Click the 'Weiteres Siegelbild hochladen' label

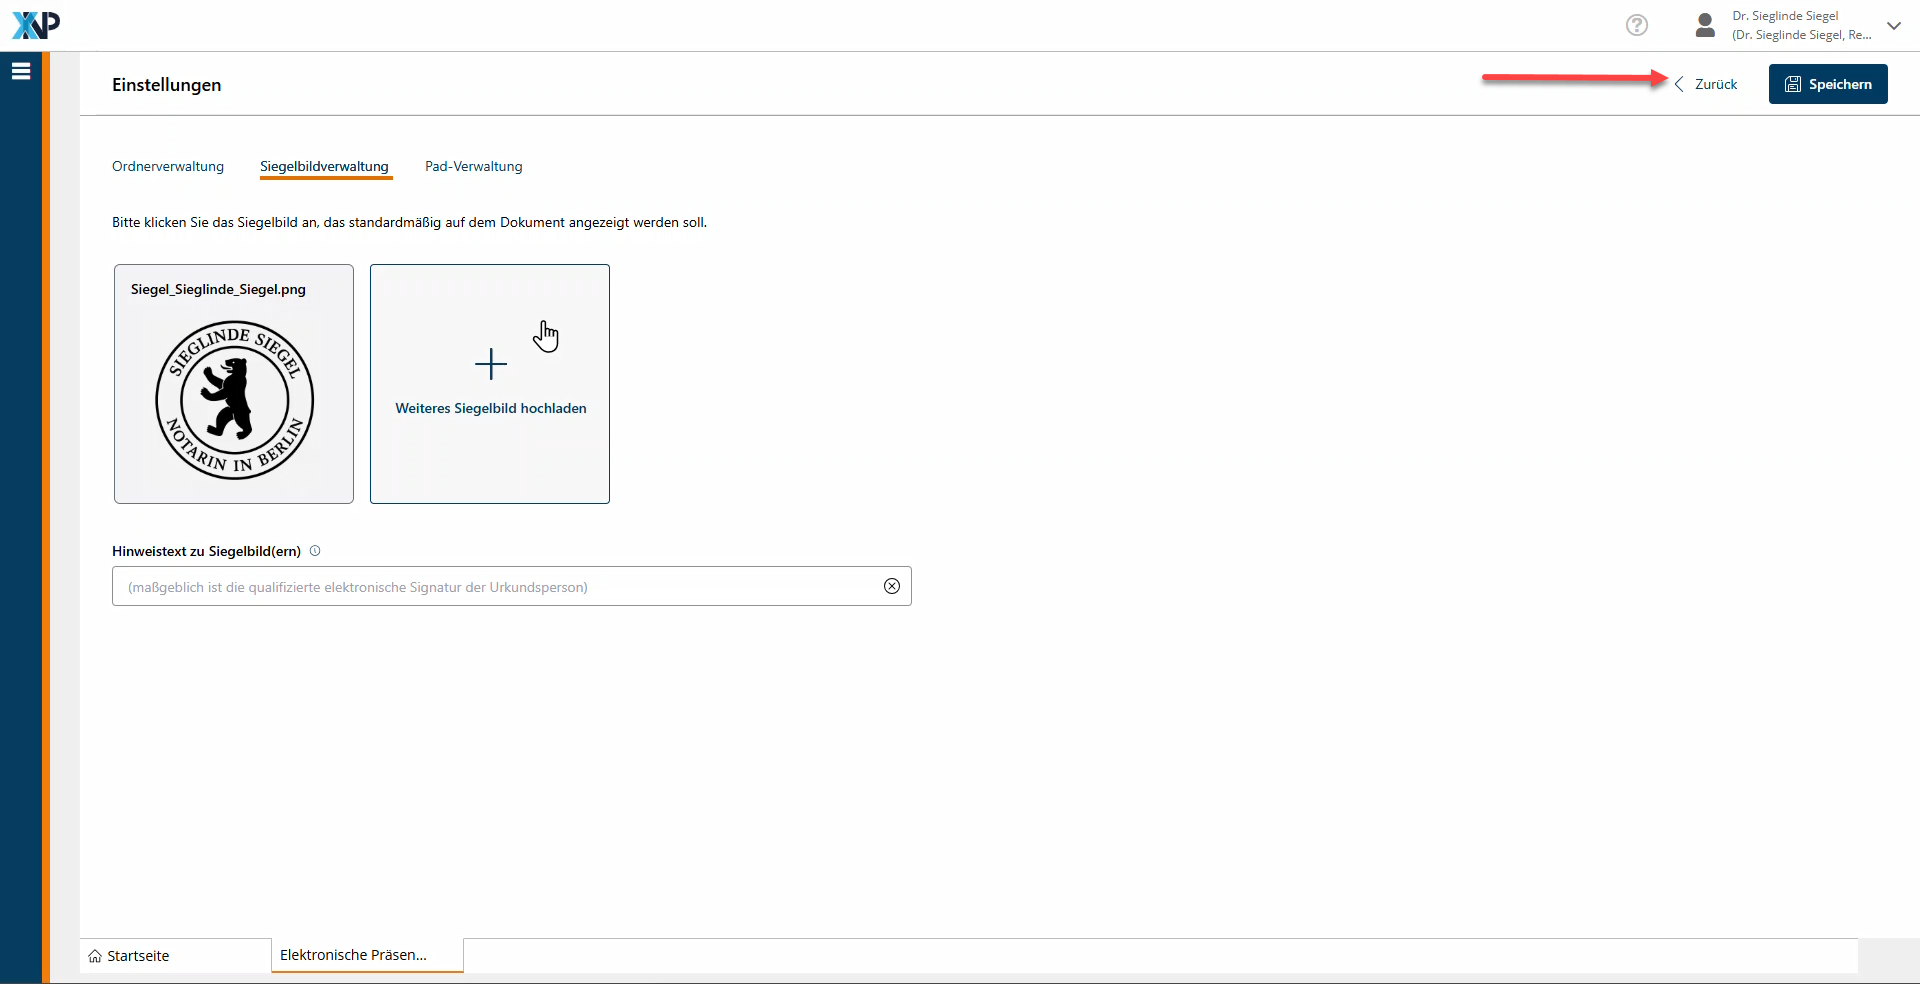coord(490,409)
